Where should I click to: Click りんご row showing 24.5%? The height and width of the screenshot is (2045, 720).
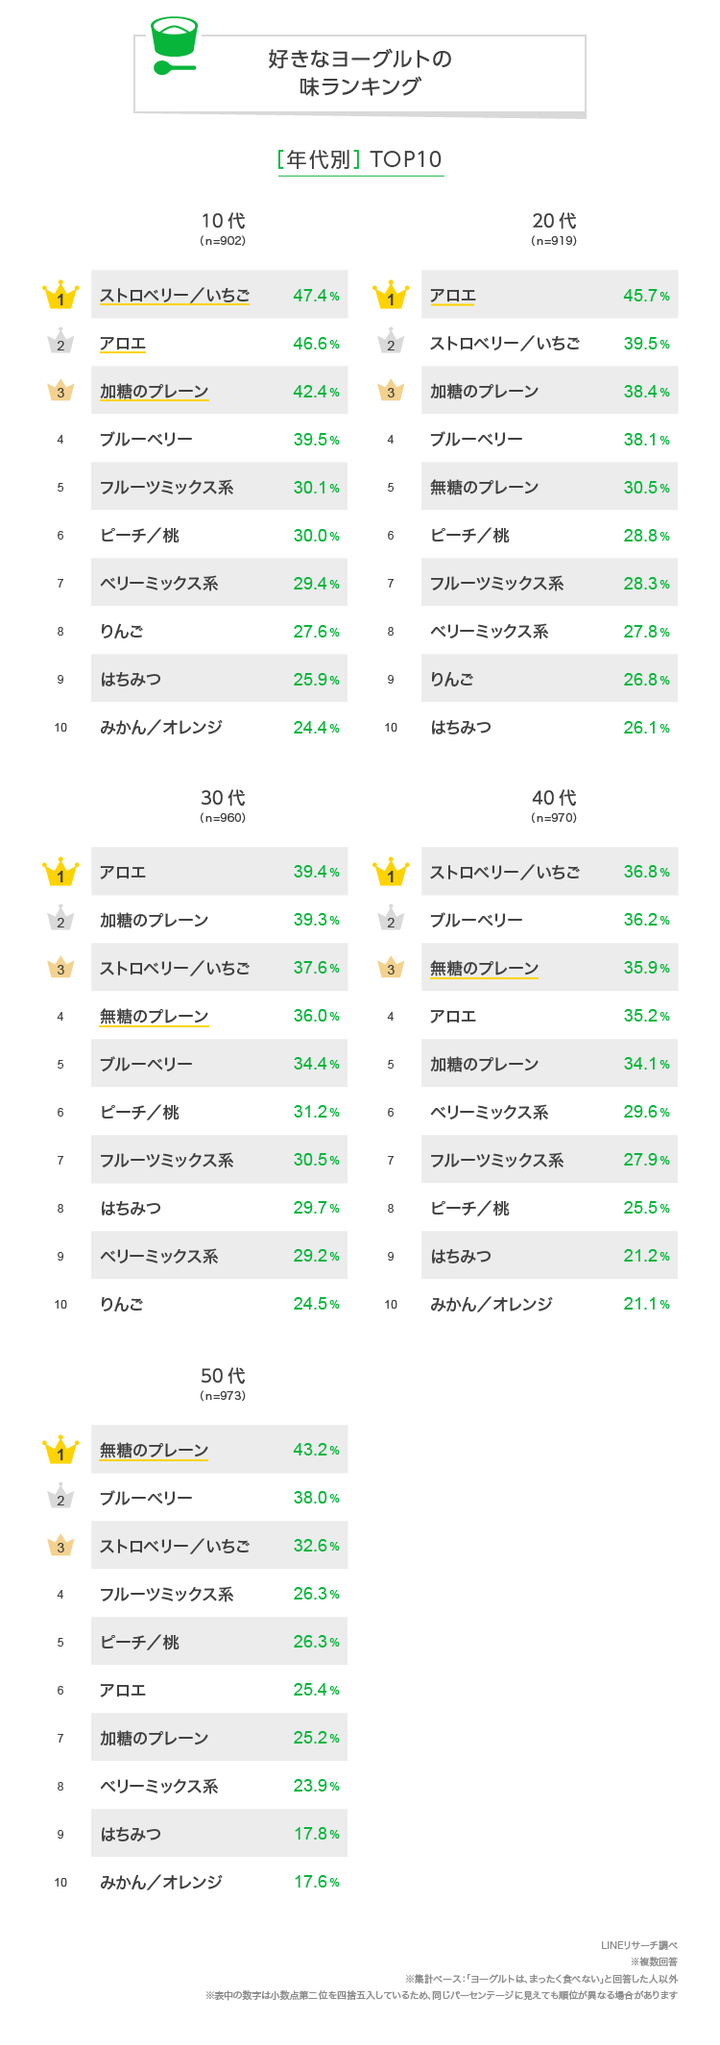(x=219, y=1304)
